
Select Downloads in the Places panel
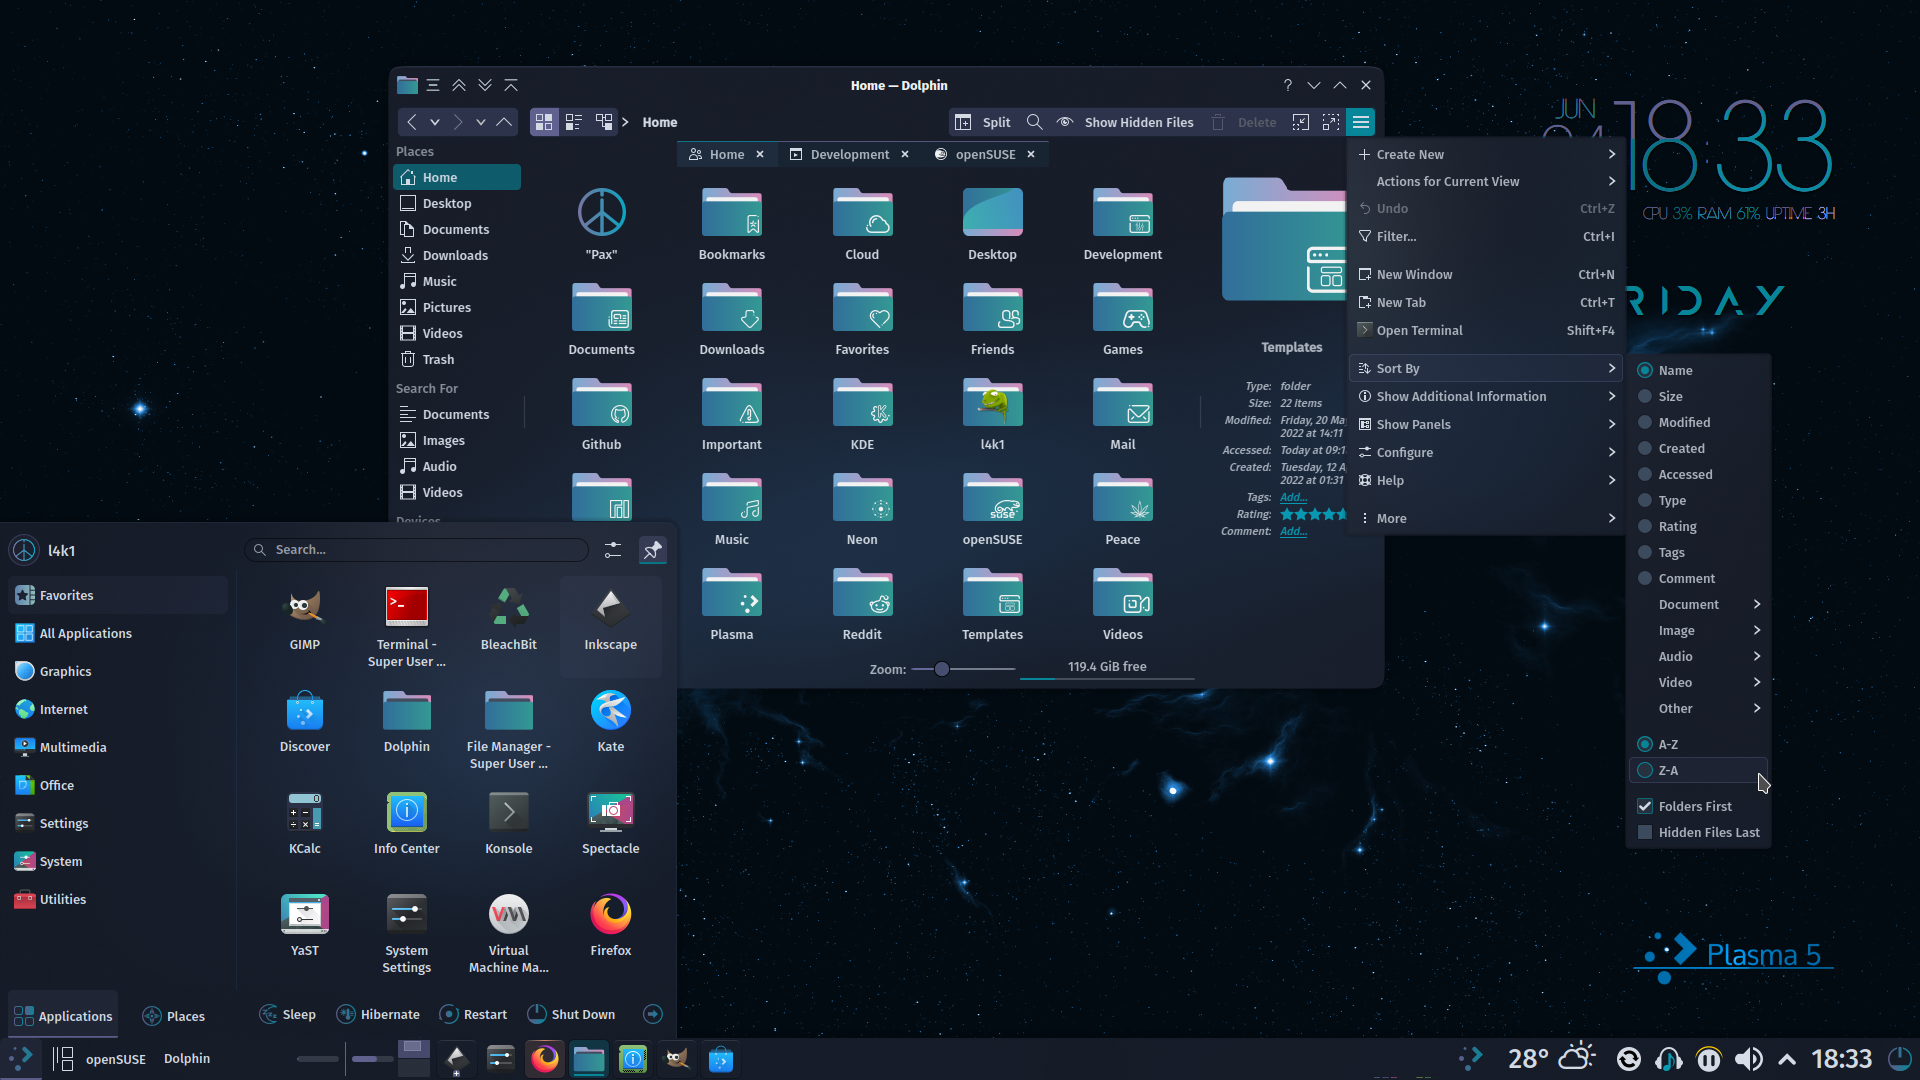[457, 255]
